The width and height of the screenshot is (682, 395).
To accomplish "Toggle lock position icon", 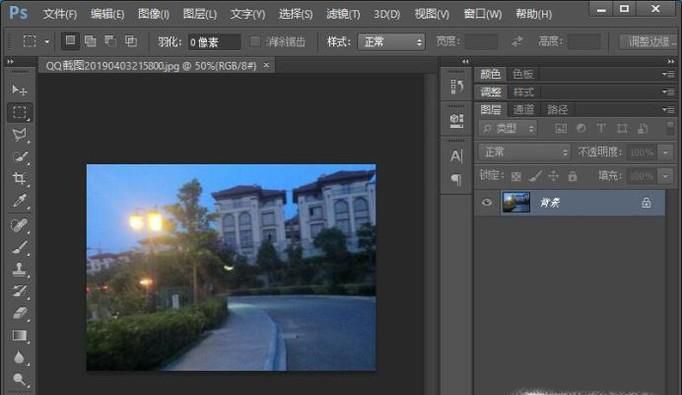I will tap(553, 176).
